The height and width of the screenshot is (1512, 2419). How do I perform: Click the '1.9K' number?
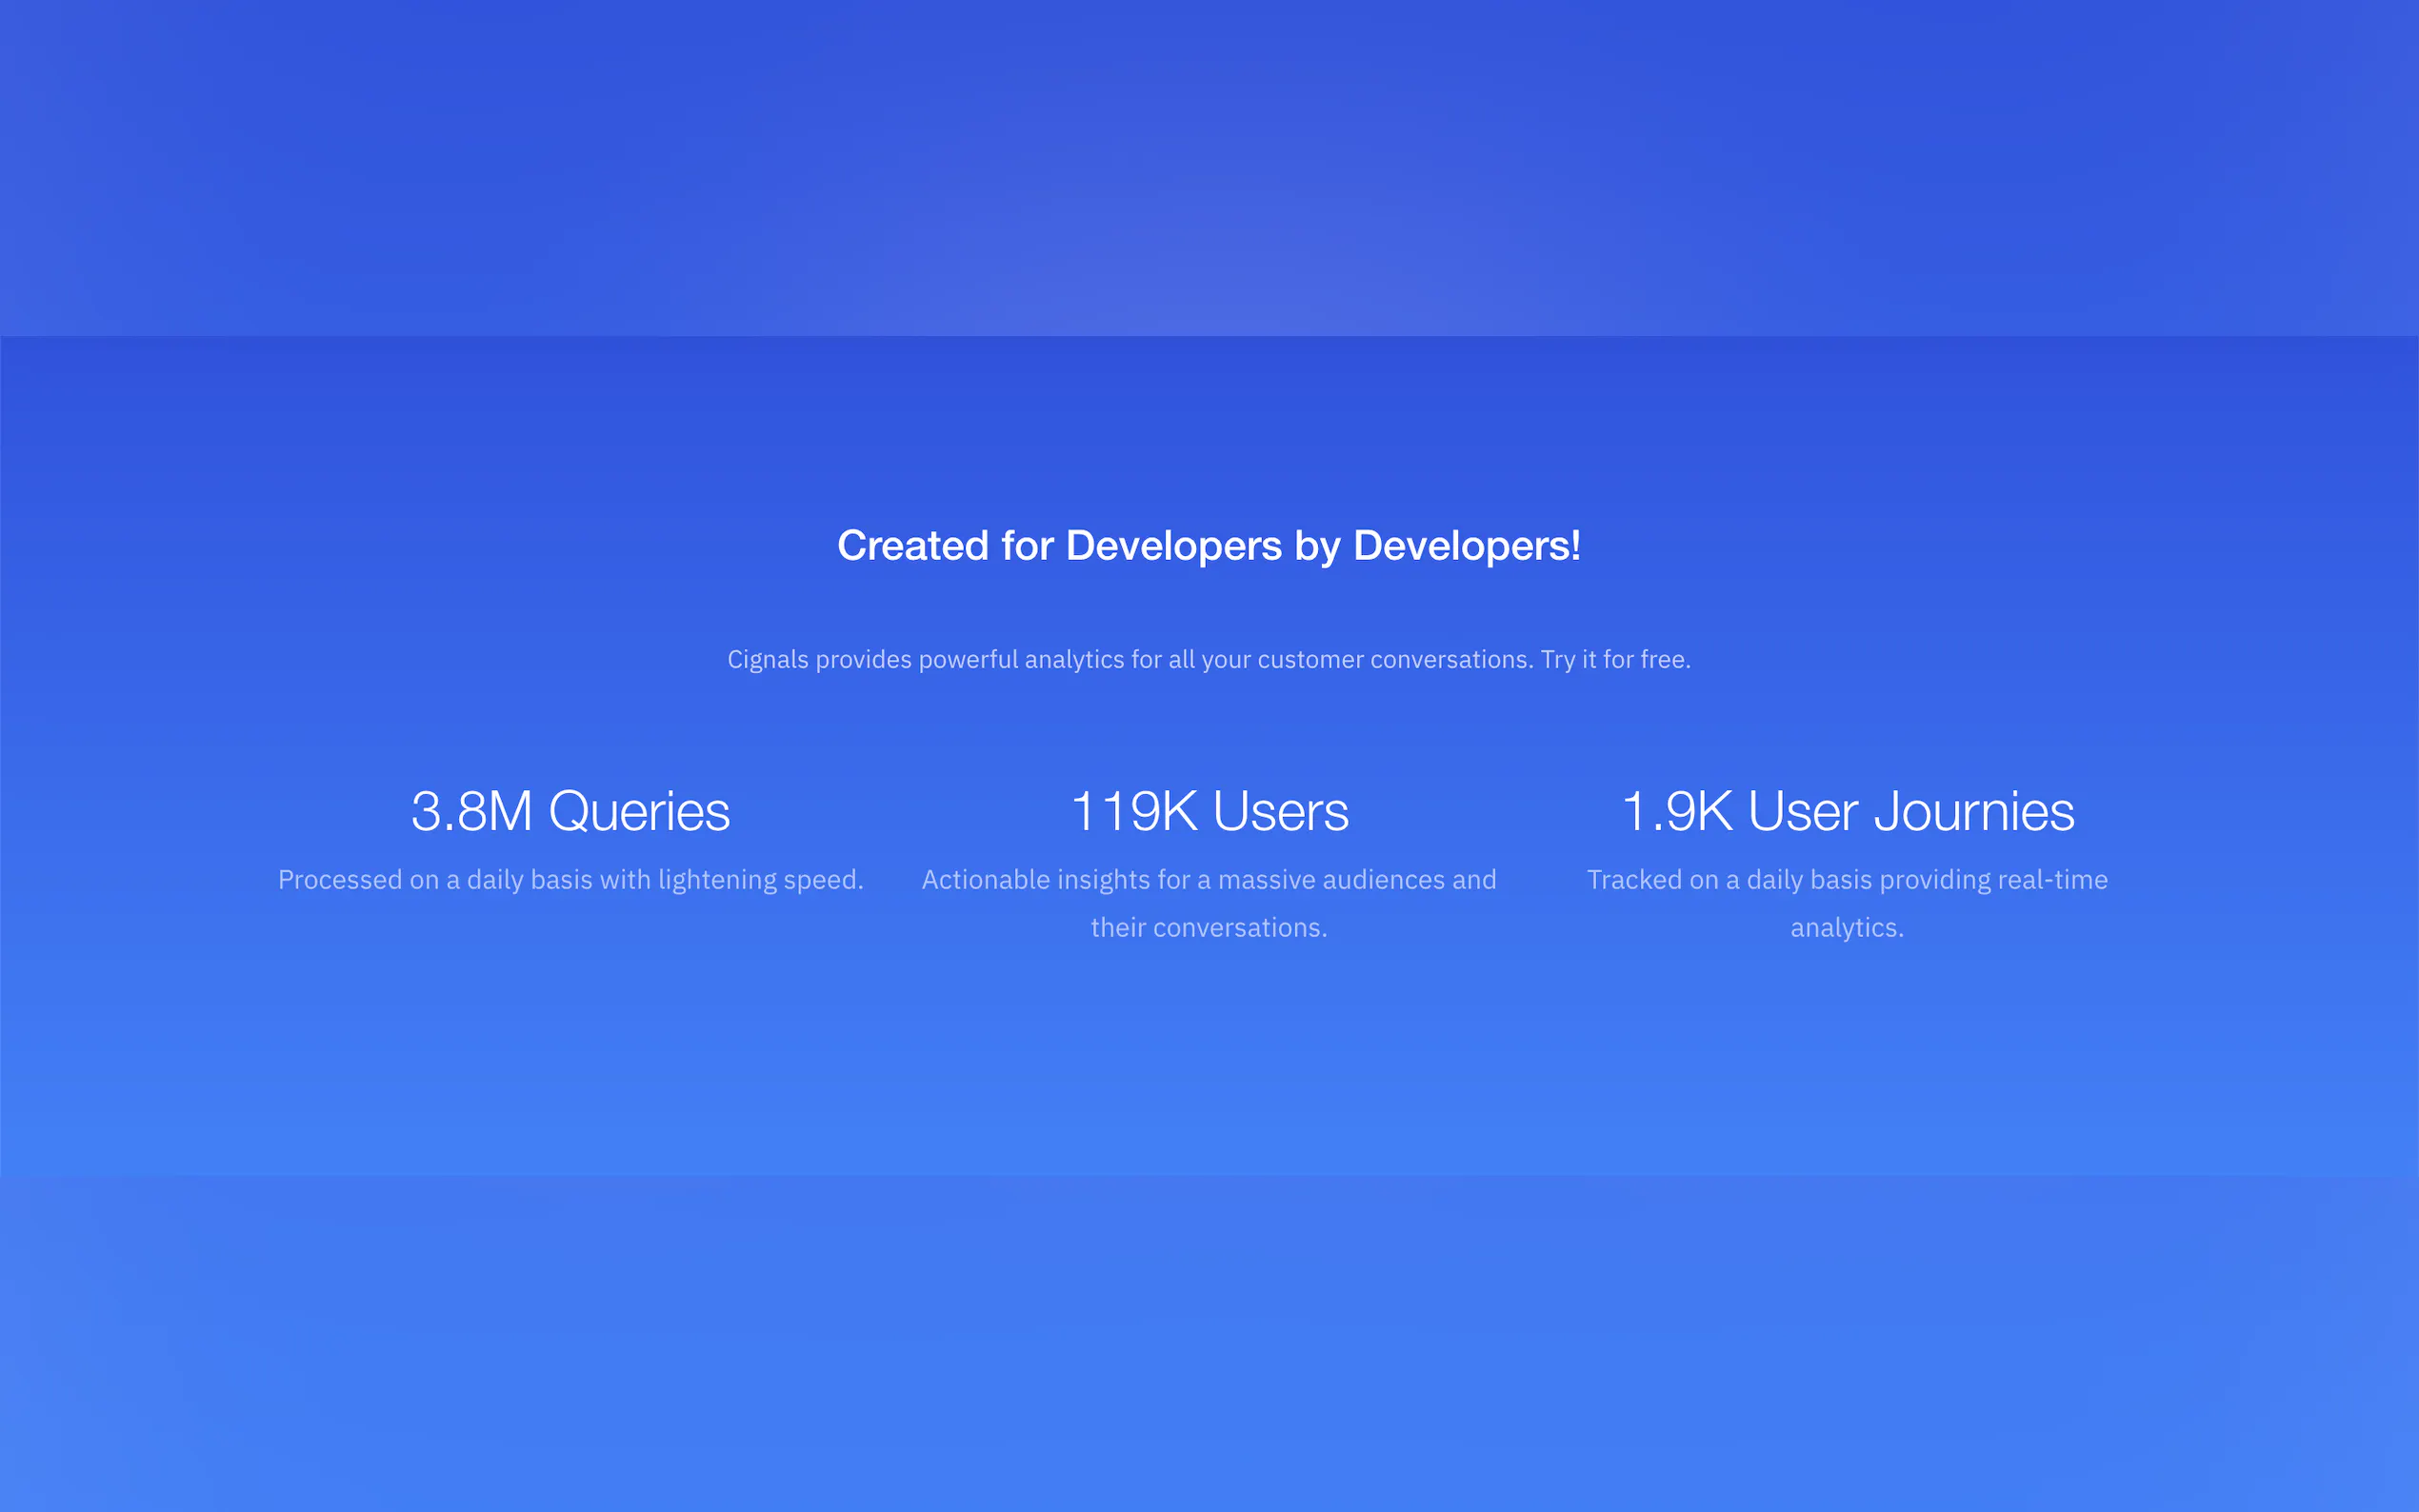pos(1677,811)
